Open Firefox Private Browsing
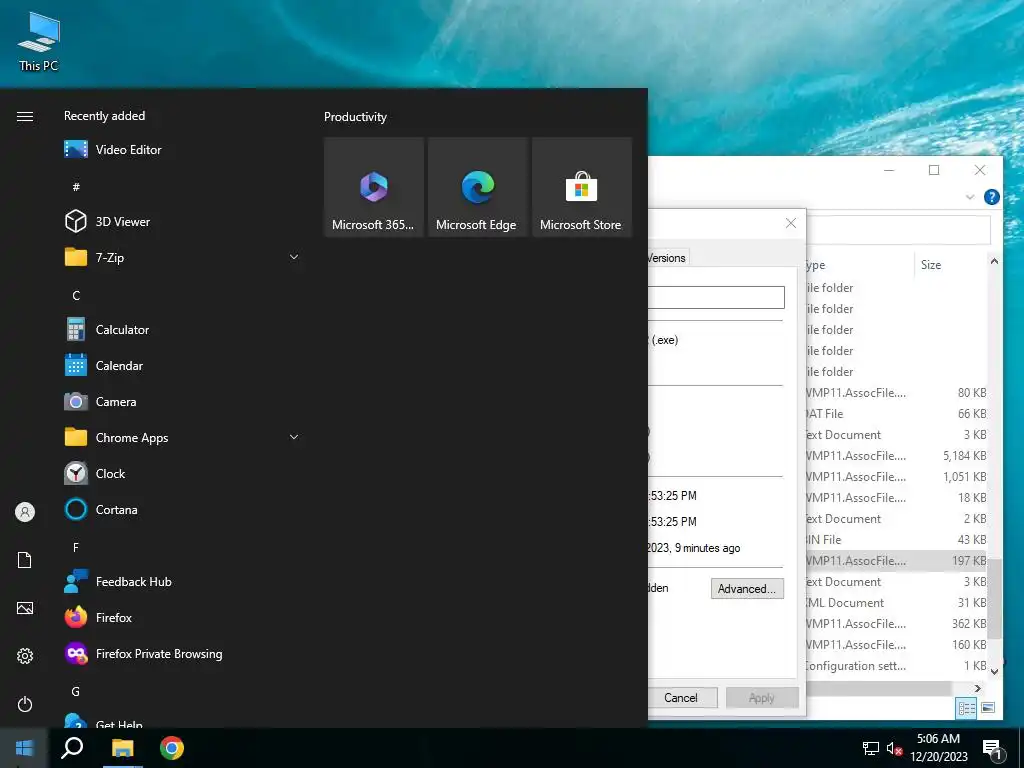Image resolution: width=1024 pixels, height=768 pixels. (182, 653)
